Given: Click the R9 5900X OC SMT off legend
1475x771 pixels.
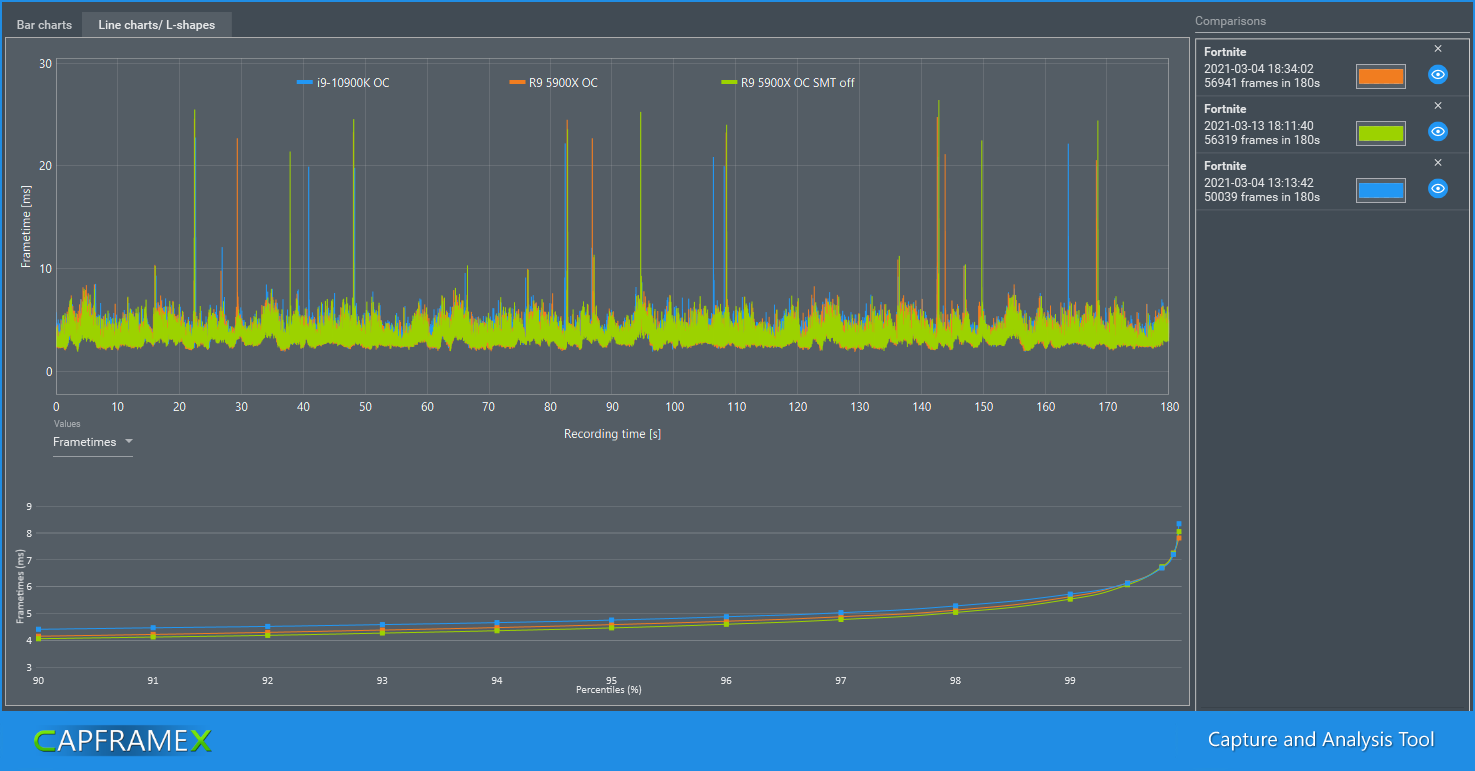Looking at the screenshot, I should 788,83.
